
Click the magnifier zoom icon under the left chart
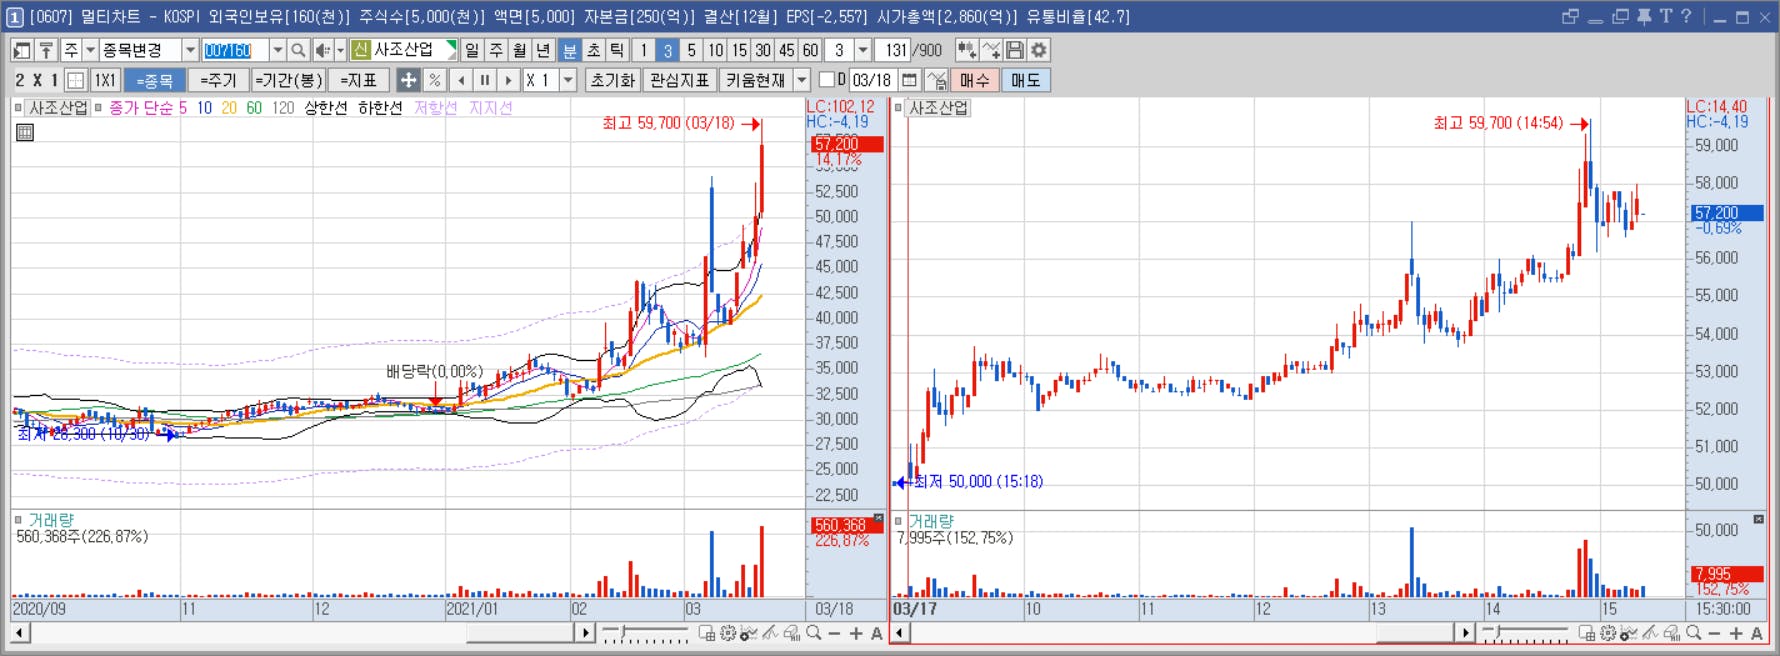tap(813, 633)
